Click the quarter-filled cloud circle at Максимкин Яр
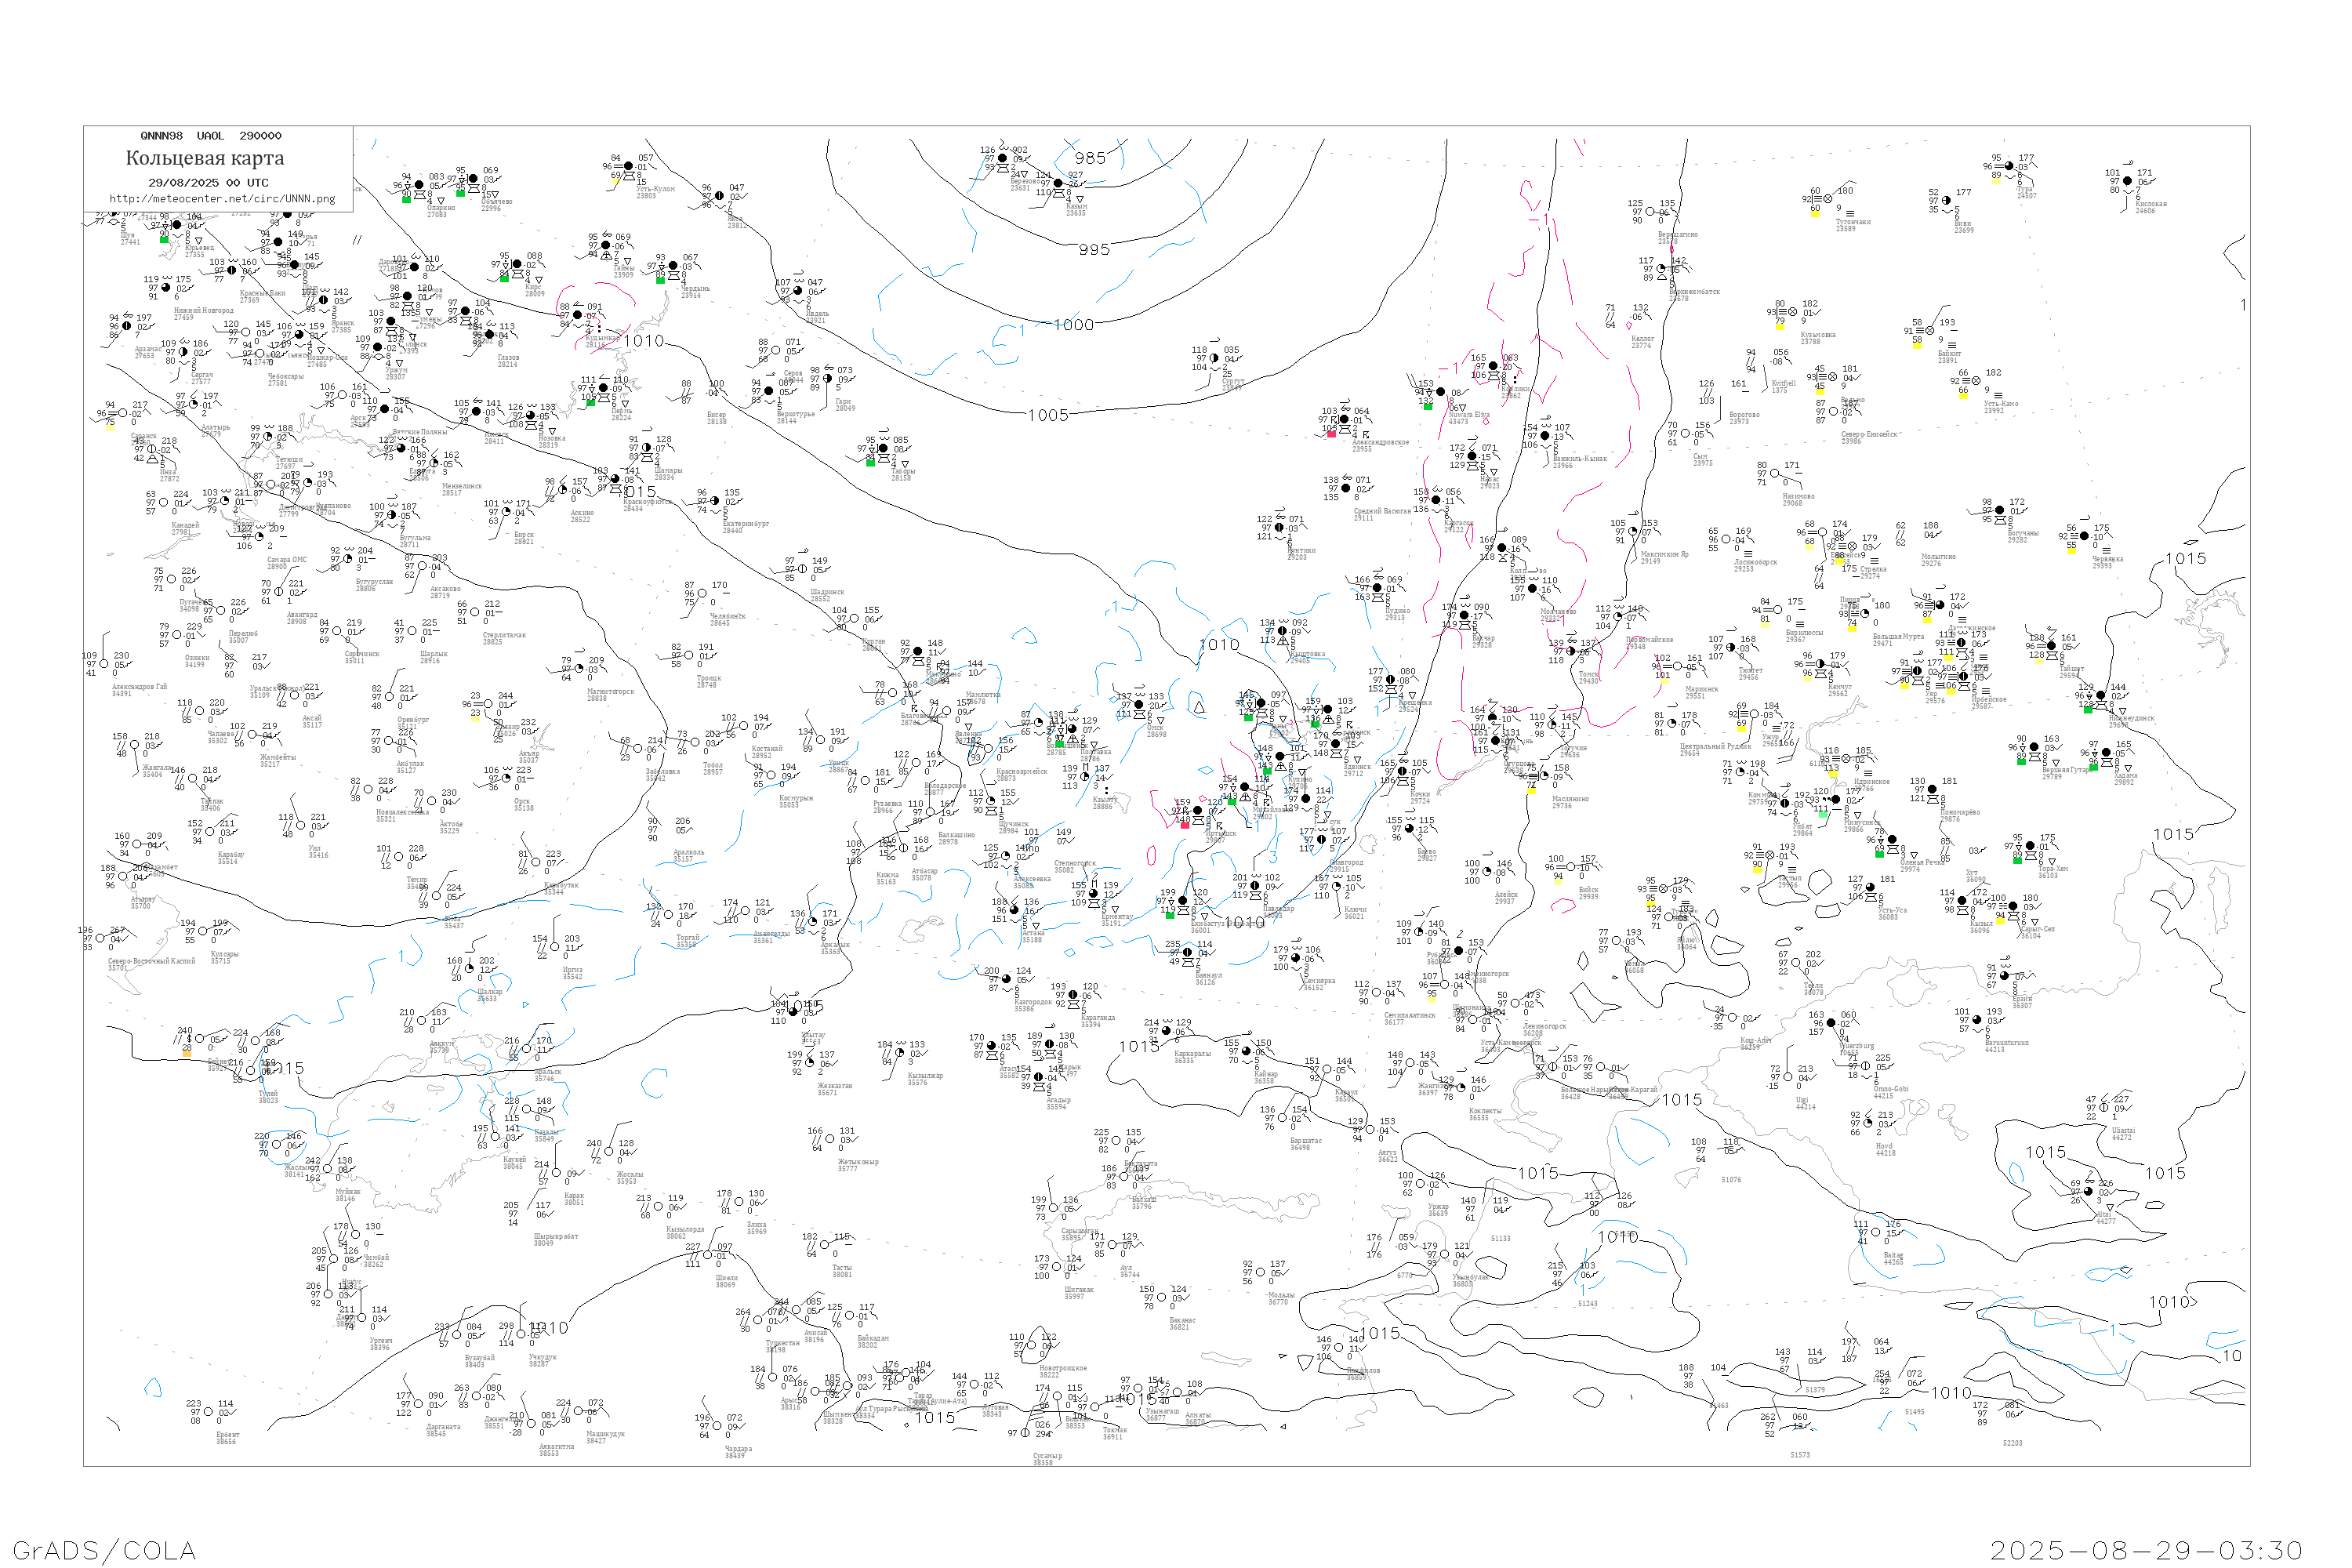This screenshot has height=1568, width=2352. coord(1633,531)
